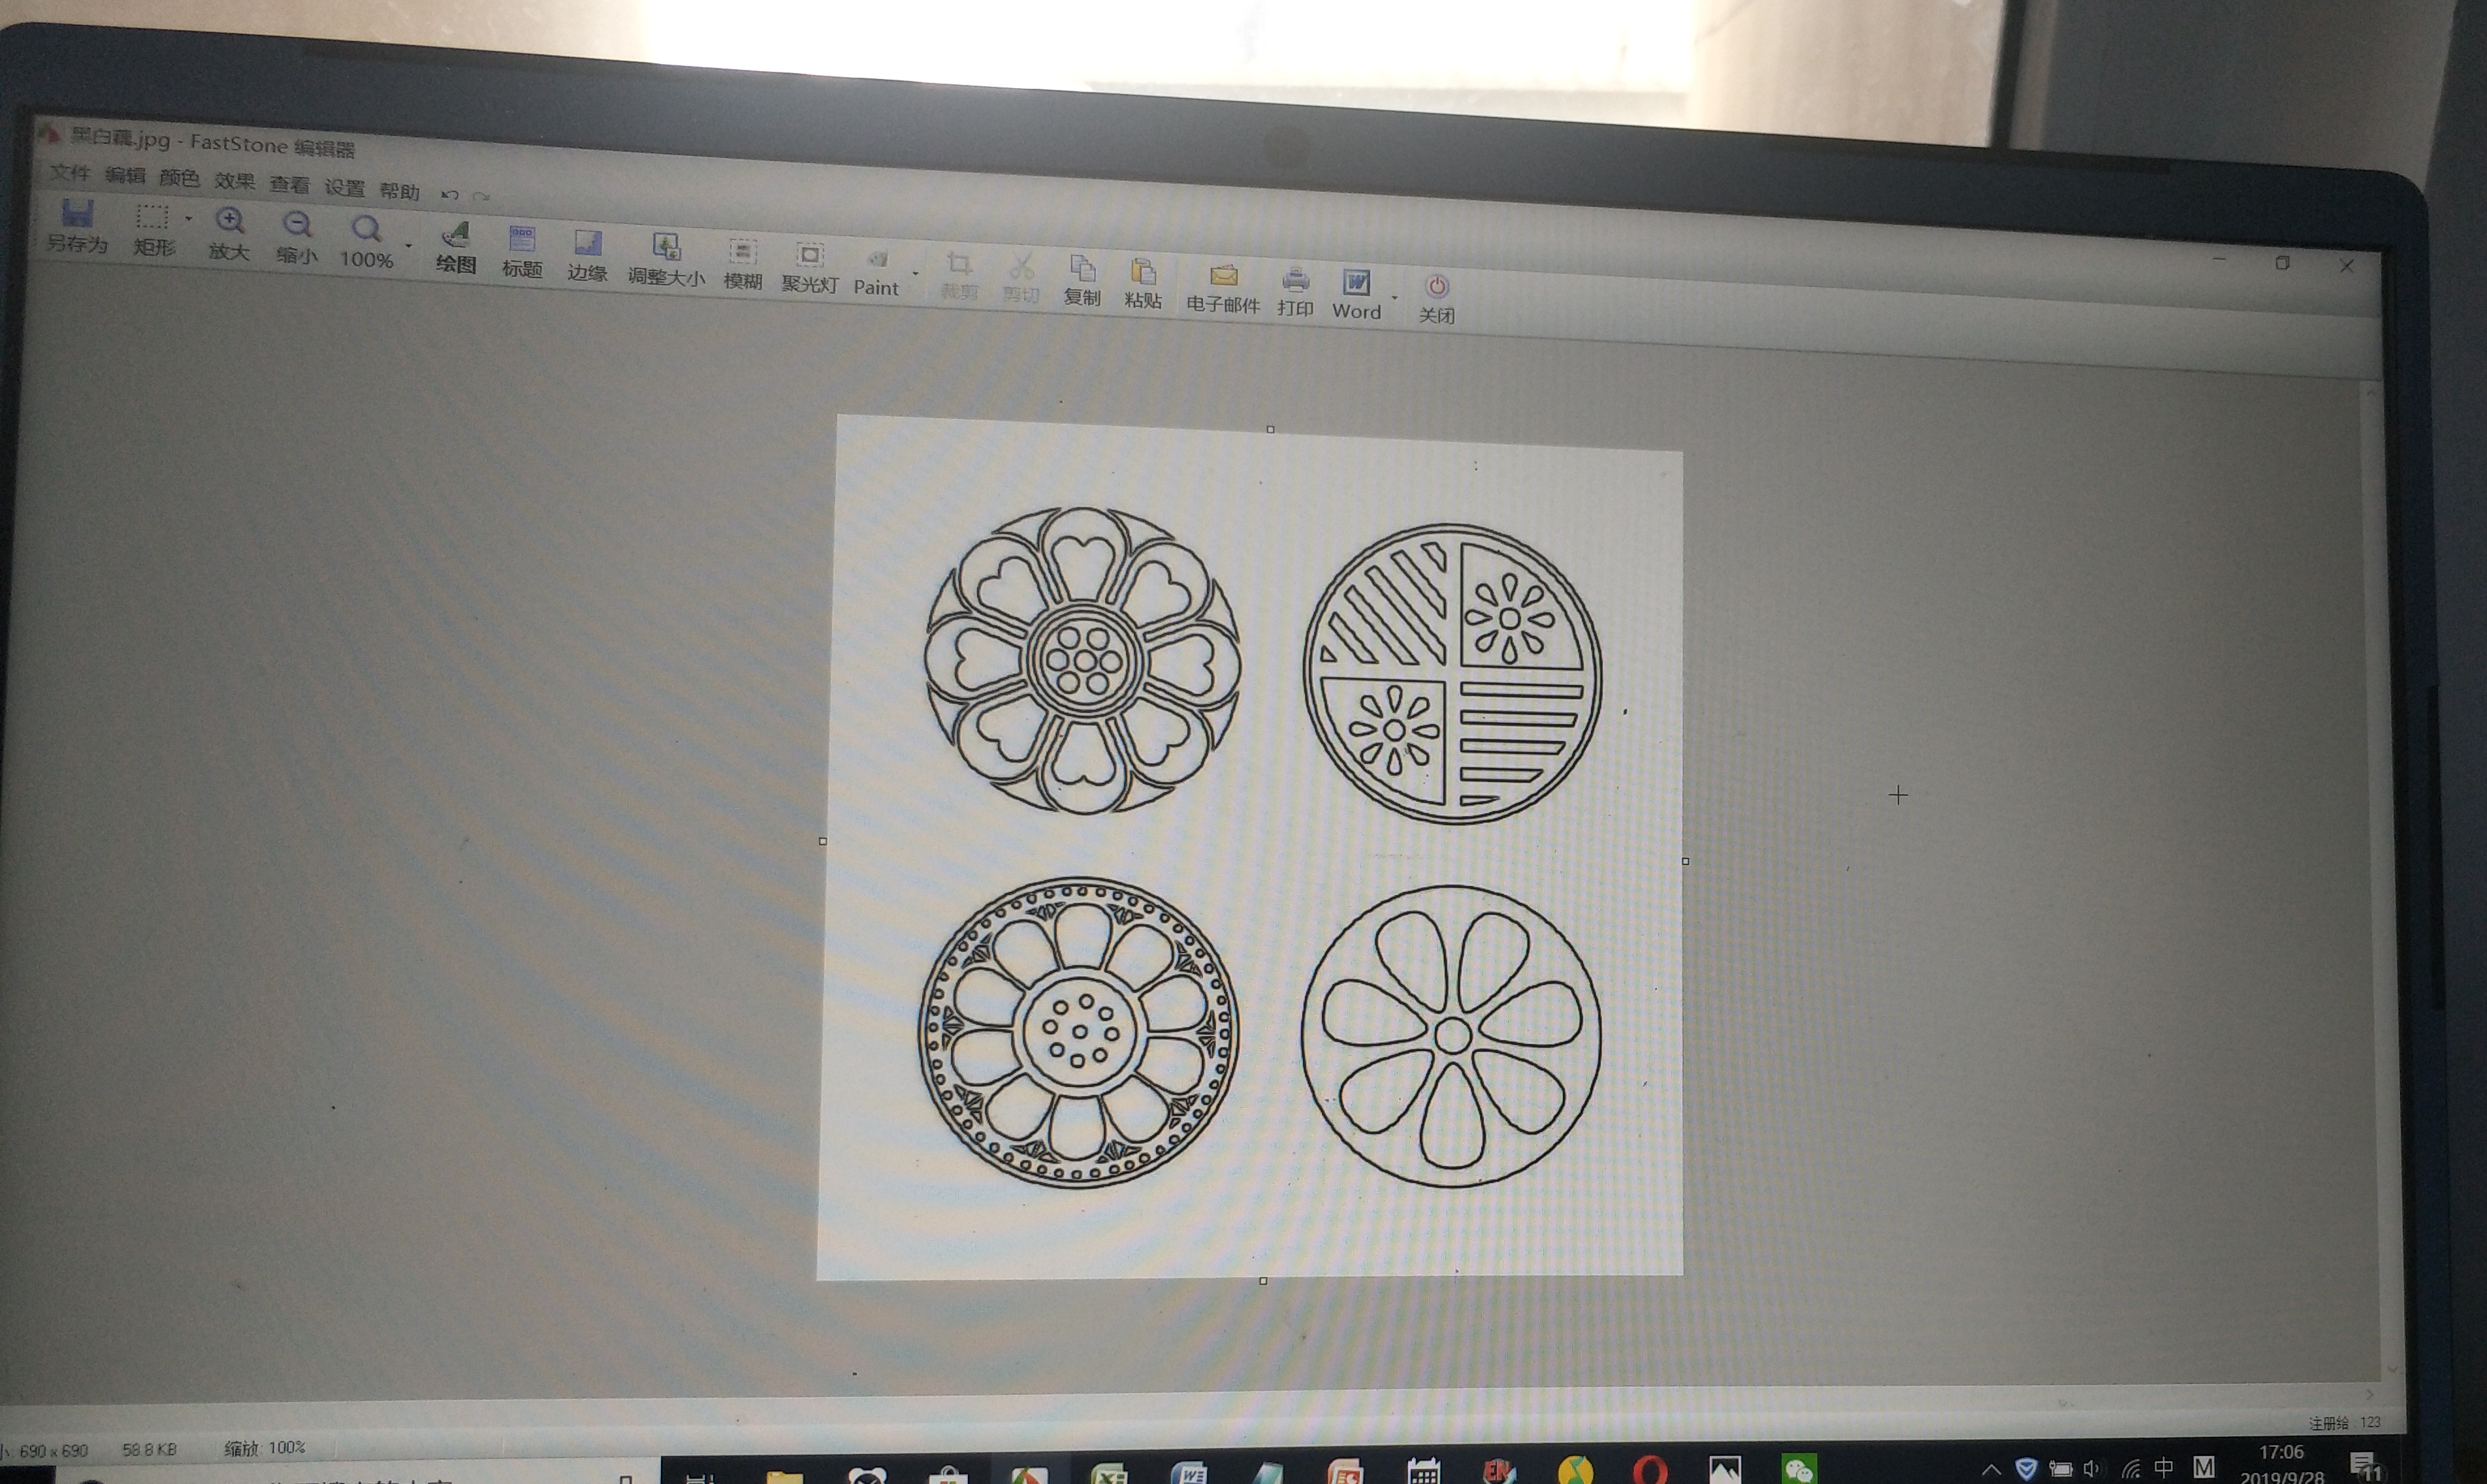The height and width of the screenshot is (1484, 2487).
Task: Open PowerPoint from the taskbar
Action: click(1346, 1472)
